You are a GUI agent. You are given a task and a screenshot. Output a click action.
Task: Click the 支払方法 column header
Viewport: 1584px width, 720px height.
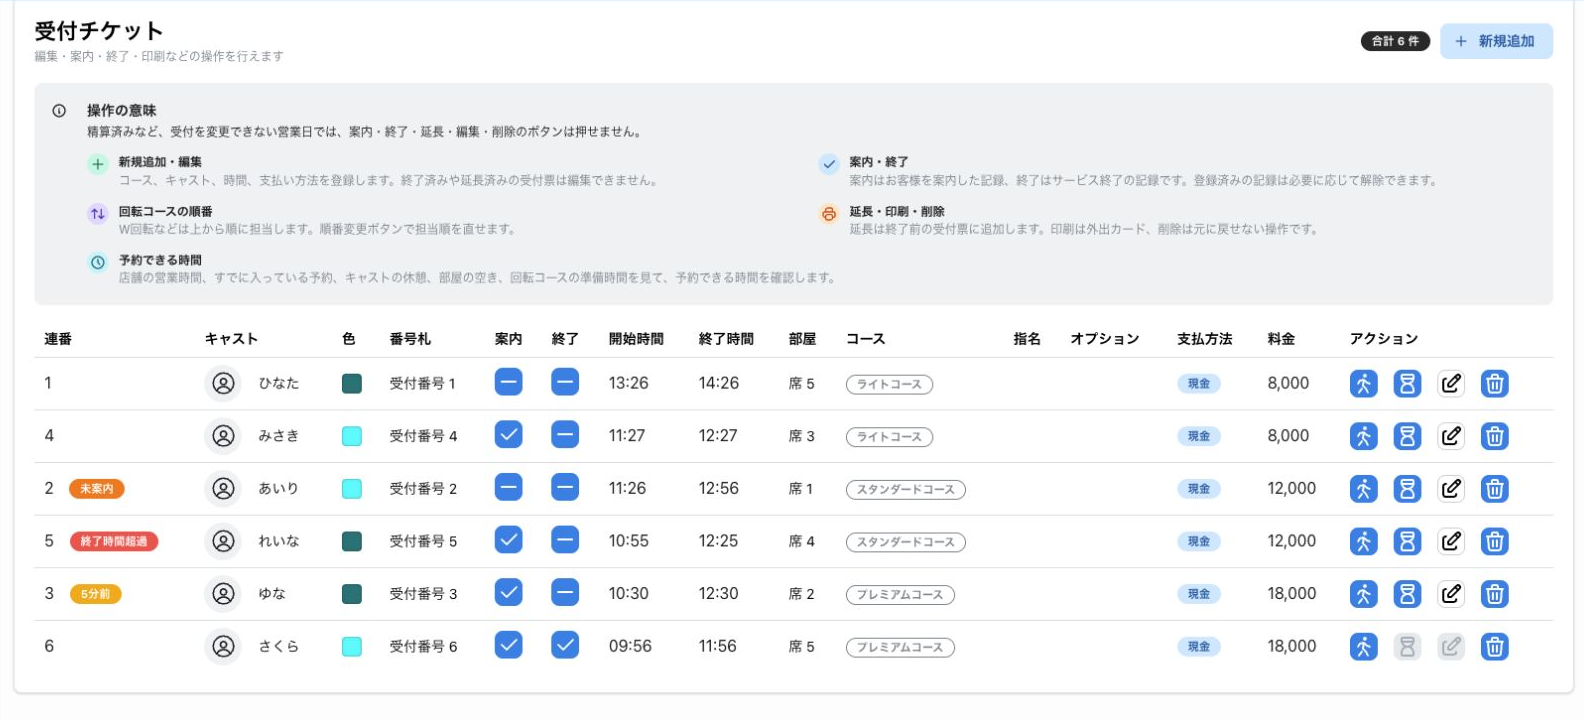[x=1204, y=339]
